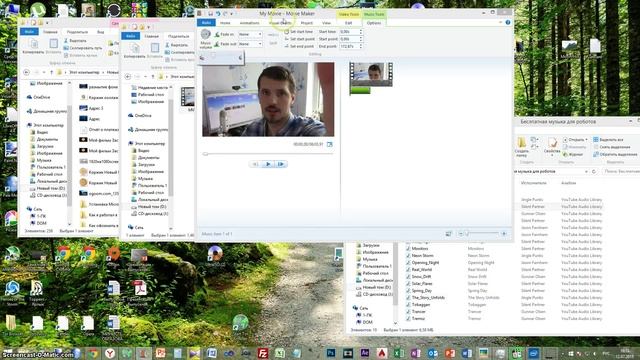
Task: Open Photoshop from the taskbar
Action: tap(331, 353)
